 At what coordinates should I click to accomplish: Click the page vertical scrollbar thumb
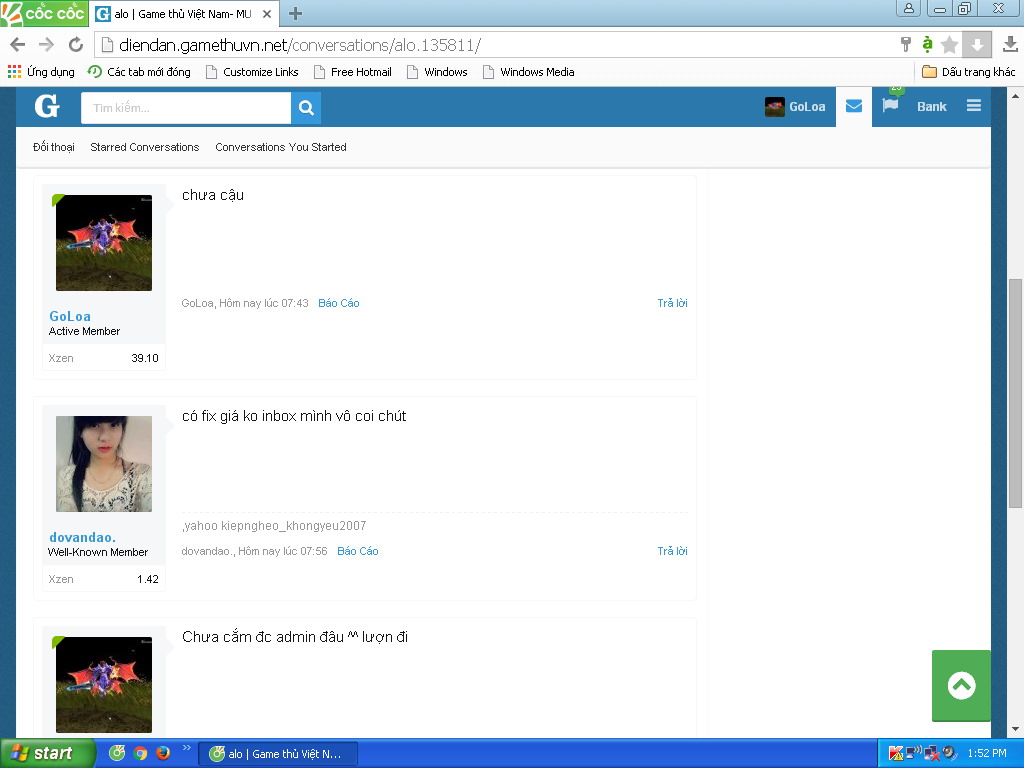1015,393
